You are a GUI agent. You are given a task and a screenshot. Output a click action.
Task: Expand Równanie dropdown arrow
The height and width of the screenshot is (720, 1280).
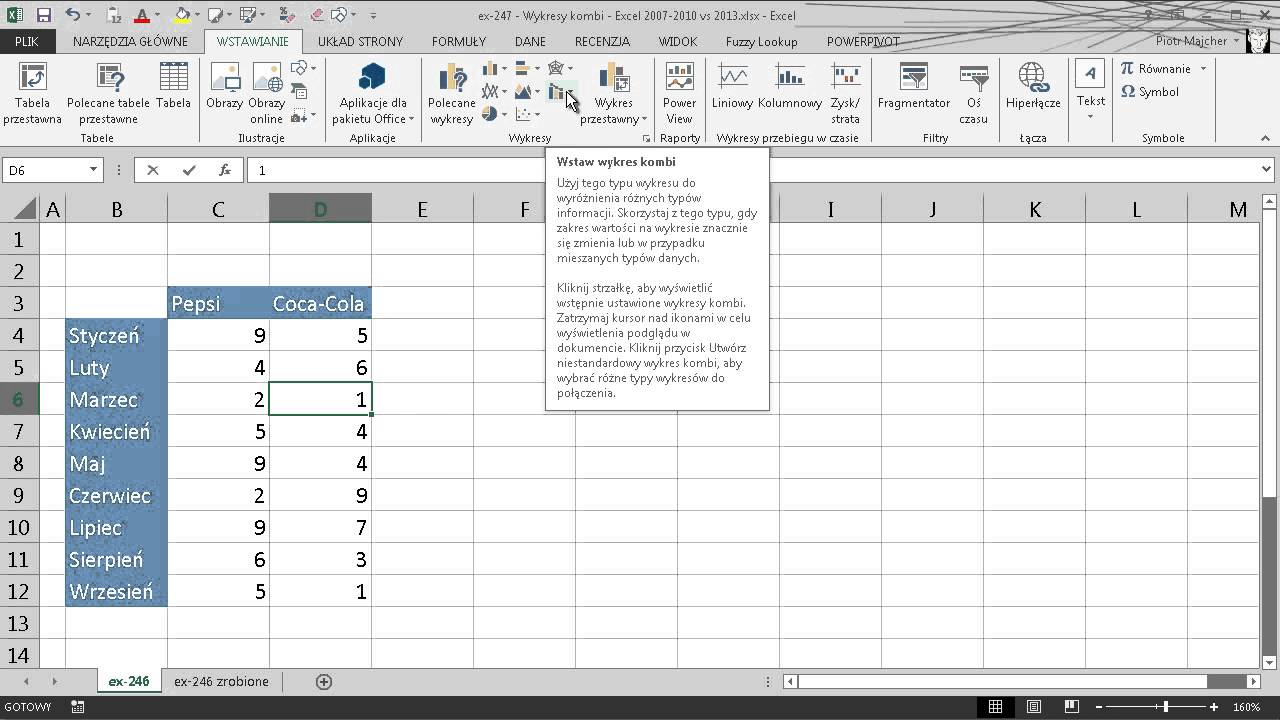(x=1203, y=68)
